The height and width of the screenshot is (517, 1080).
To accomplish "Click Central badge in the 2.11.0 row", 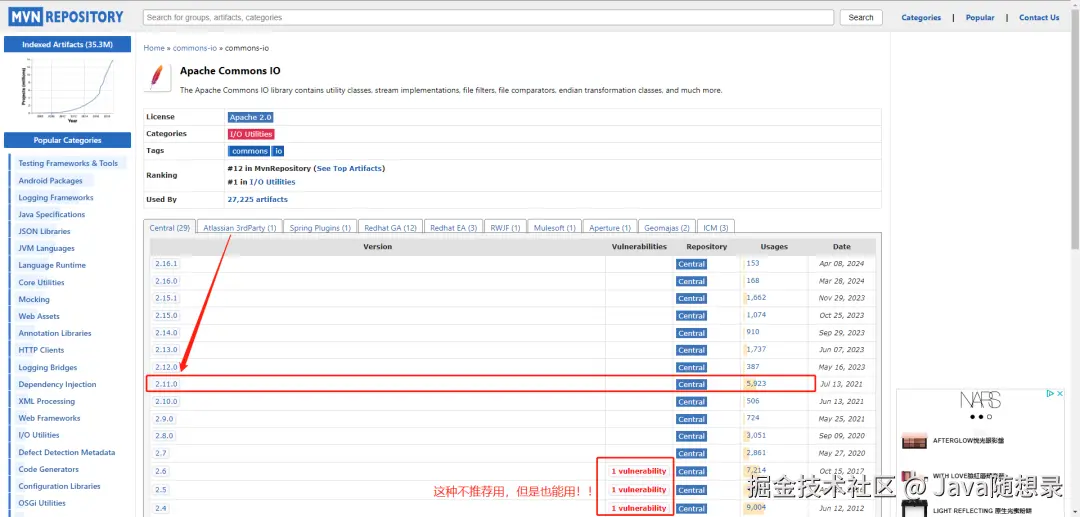I will (x=691, y=385).
